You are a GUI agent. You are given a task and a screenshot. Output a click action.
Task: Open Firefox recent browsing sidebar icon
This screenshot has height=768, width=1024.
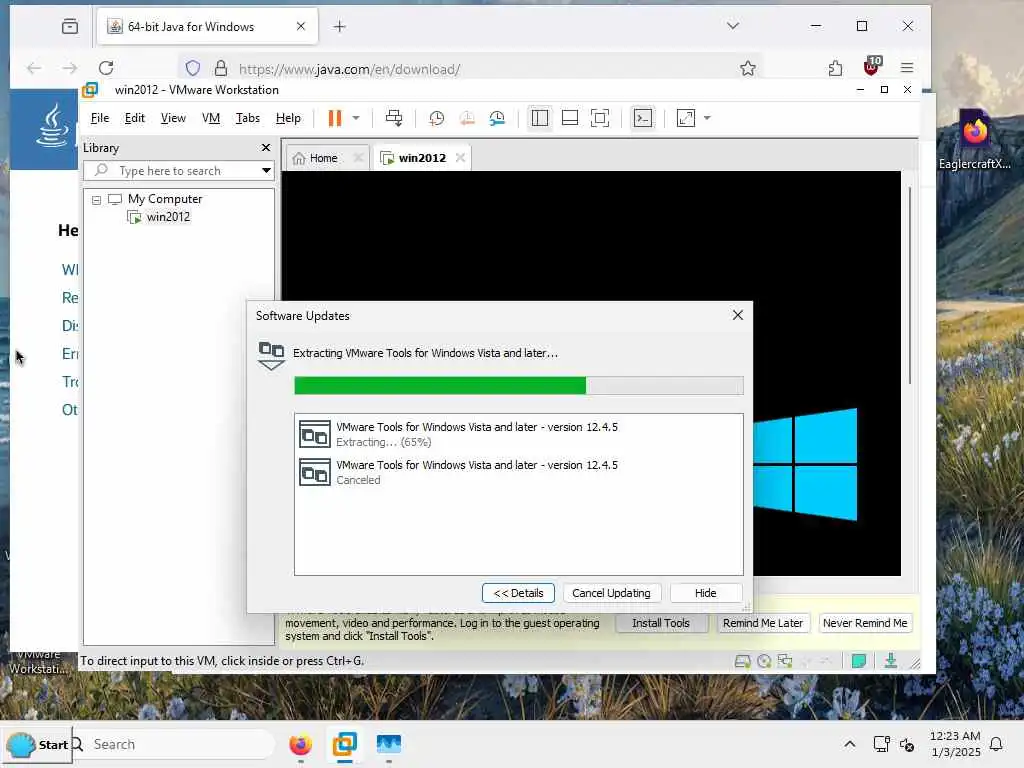pos(70,26)
